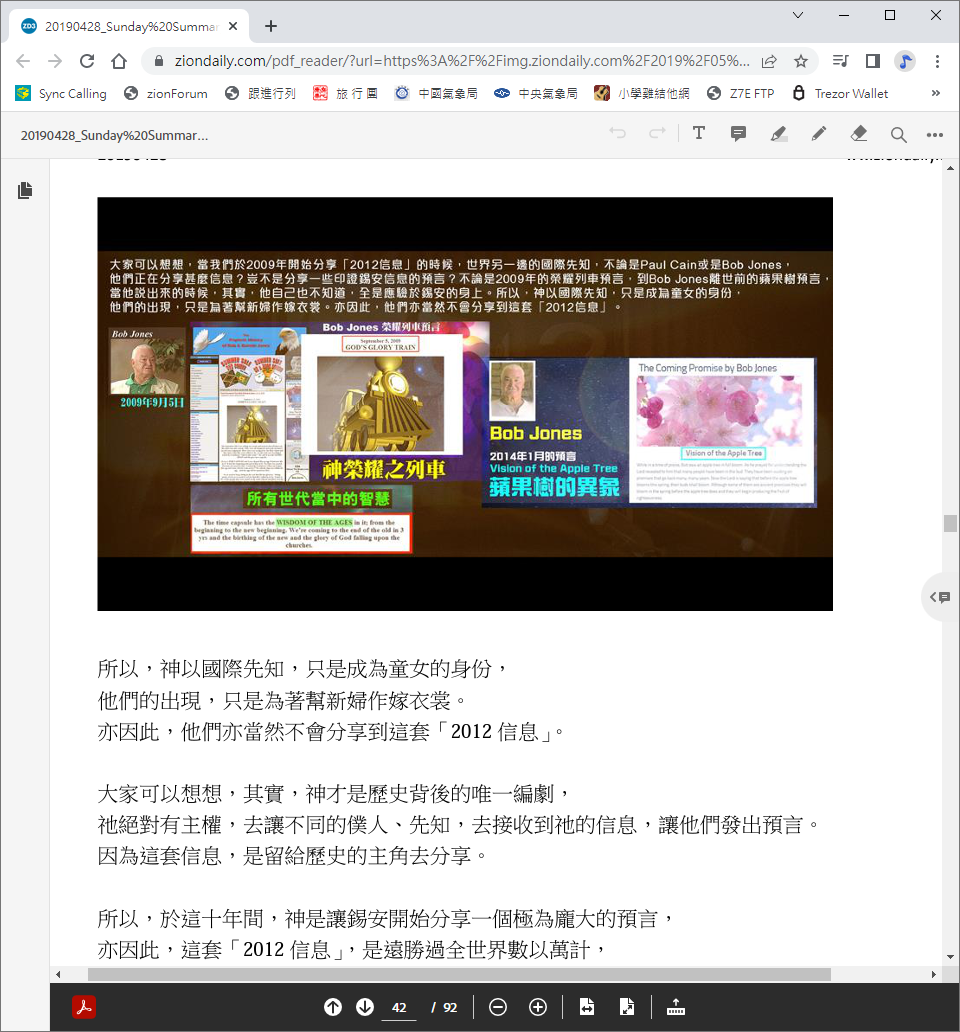
Task: Click the Bob Jones slide image
Action: [465, 403]
